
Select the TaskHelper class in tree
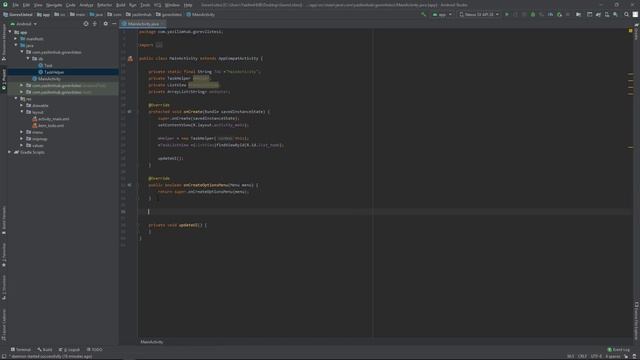pyautogui.click(x=51, y=72)
